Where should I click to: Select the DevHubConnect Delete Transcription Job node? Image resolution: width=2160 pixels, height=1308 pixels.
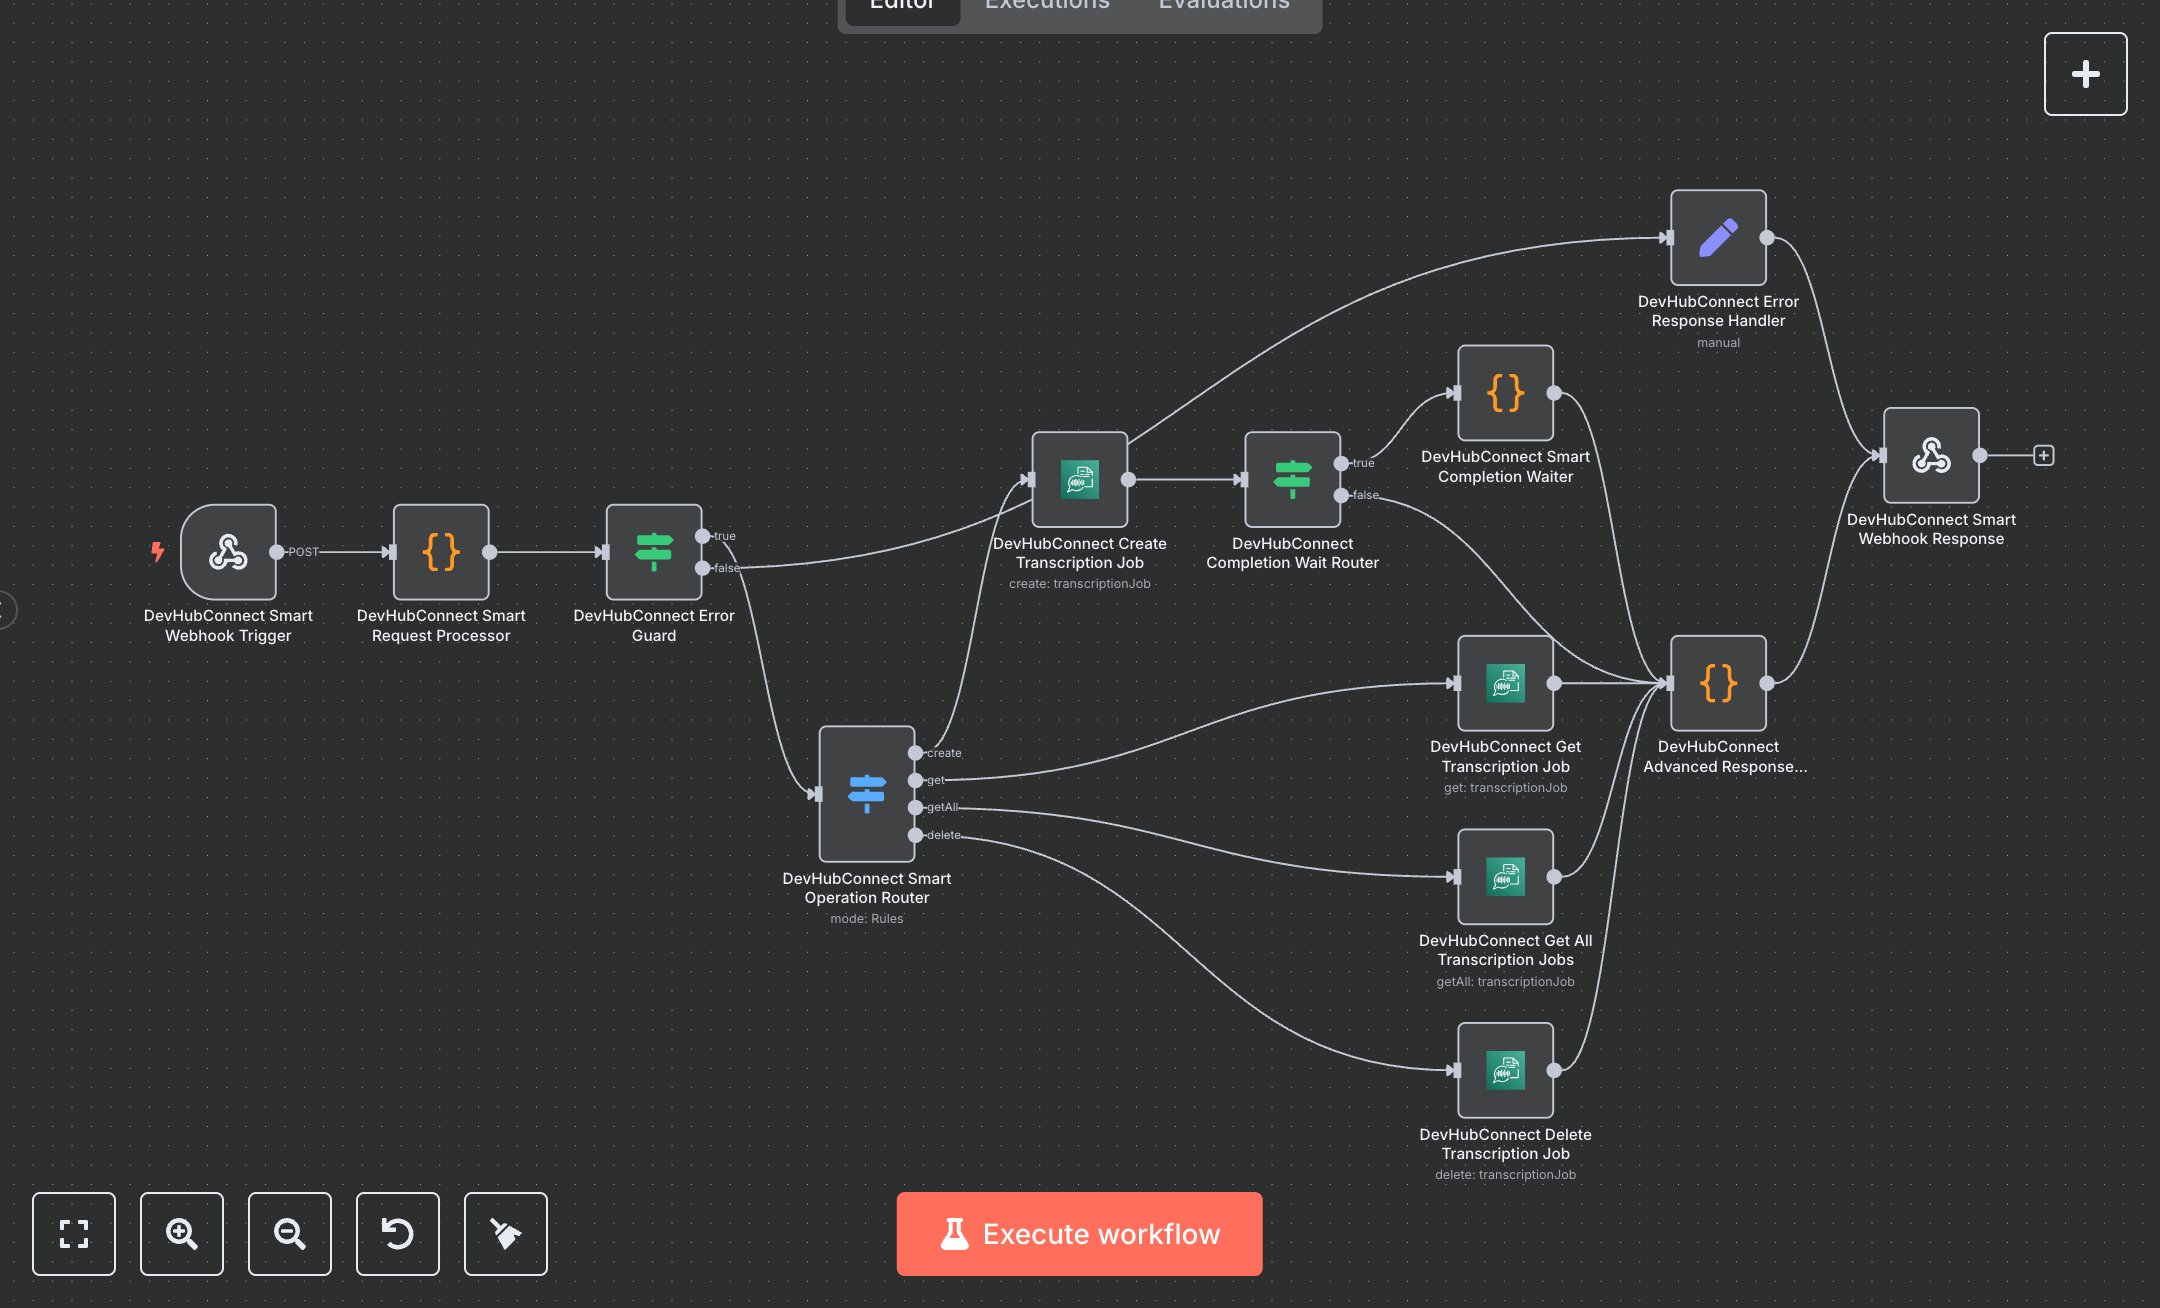pyautogui.click(x=1505, y=1070)
